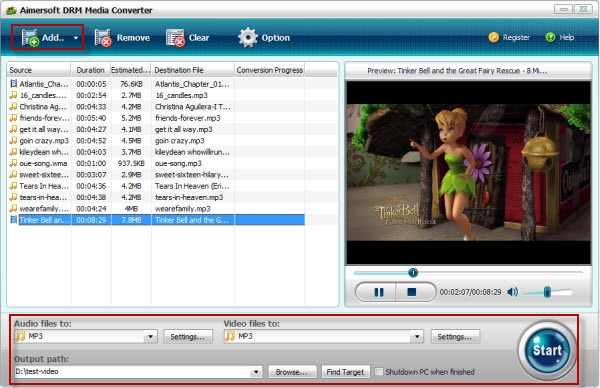600x388 pixels.
Task: Select the wearefamily audio file icon
Action: click(x=14, y=208)
